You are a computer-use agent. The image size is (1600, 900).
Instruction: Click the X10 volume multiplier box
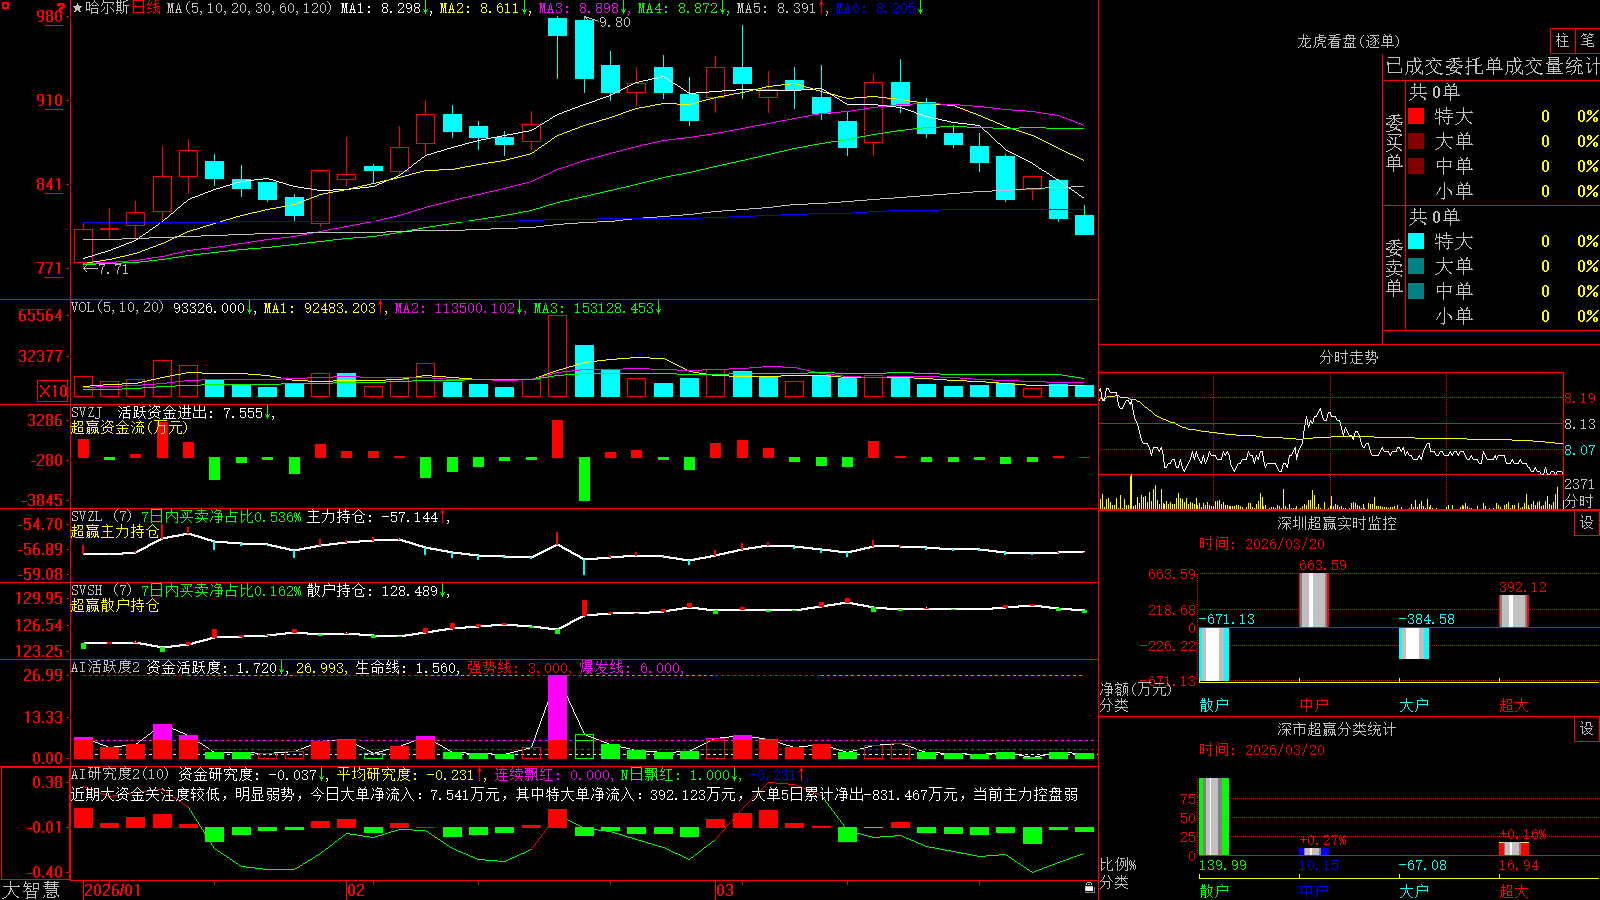pos(53,391)
